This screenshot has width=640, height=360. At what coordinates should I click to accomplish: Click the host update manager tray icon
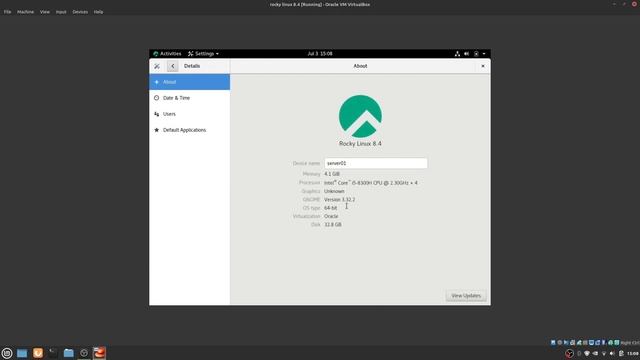[587, 353]
